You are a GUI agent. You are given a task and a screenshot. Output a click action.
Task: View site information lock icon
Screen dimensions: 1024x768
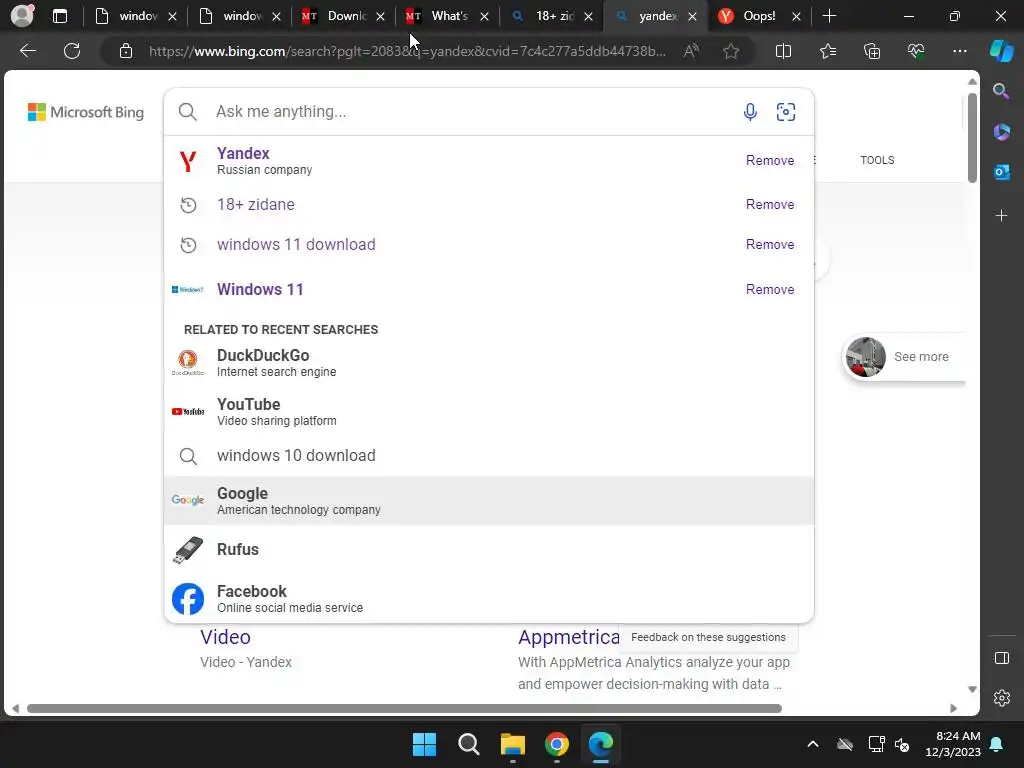coord(126,51)
